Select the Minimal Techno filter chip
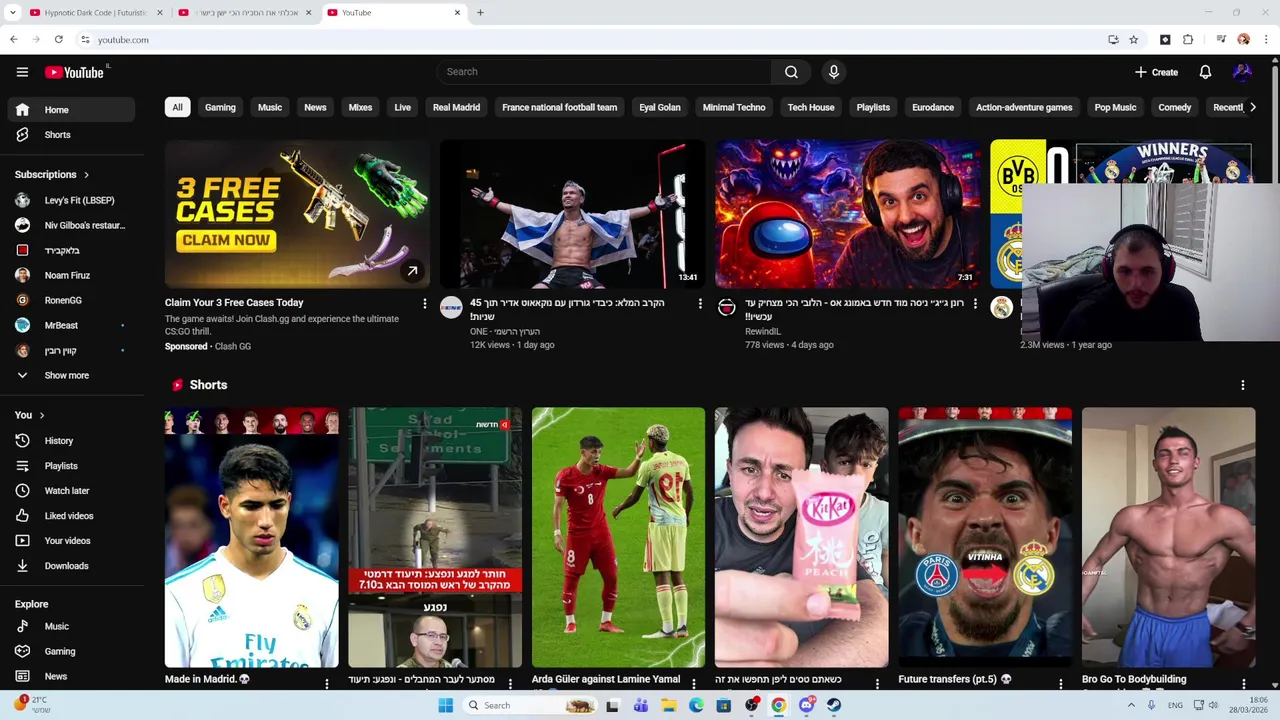 734,107
